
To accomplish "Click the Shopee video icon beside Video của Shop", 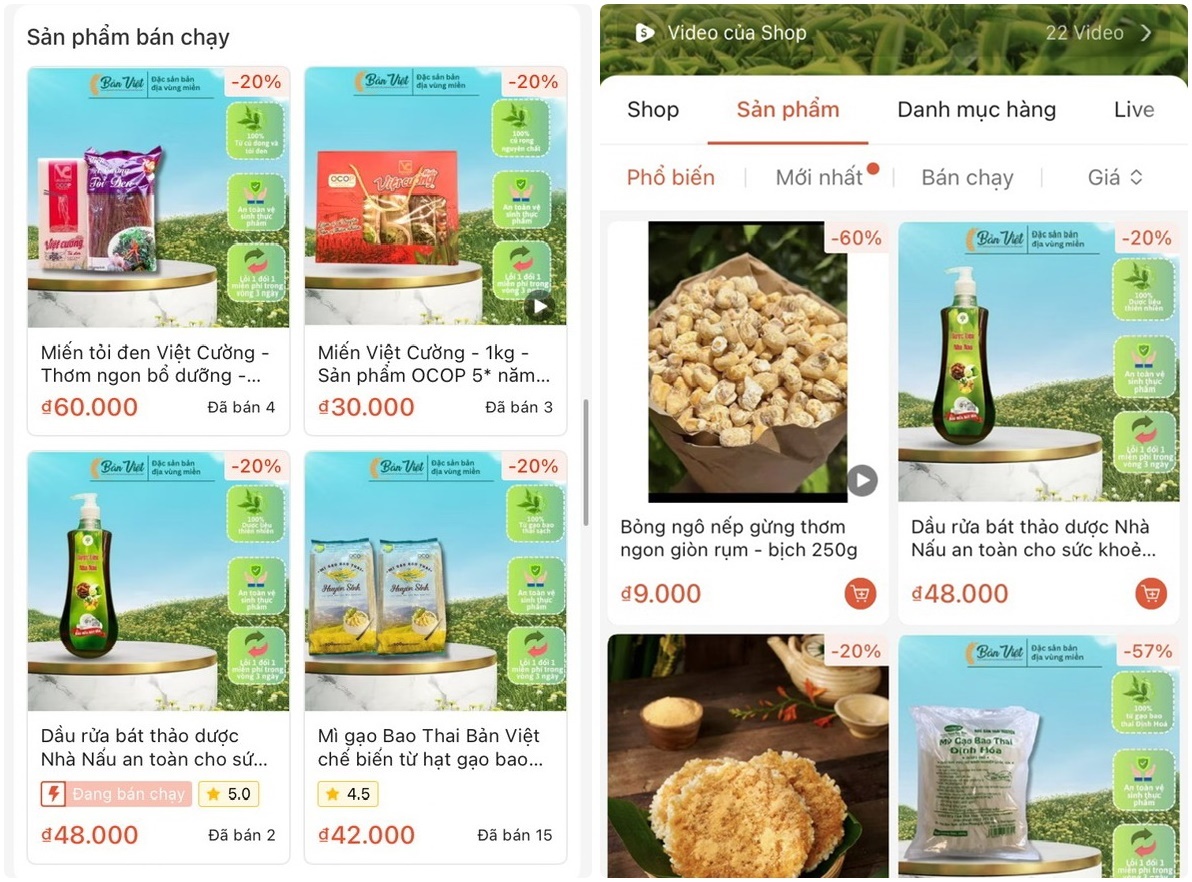I will [x=644, y=33].
